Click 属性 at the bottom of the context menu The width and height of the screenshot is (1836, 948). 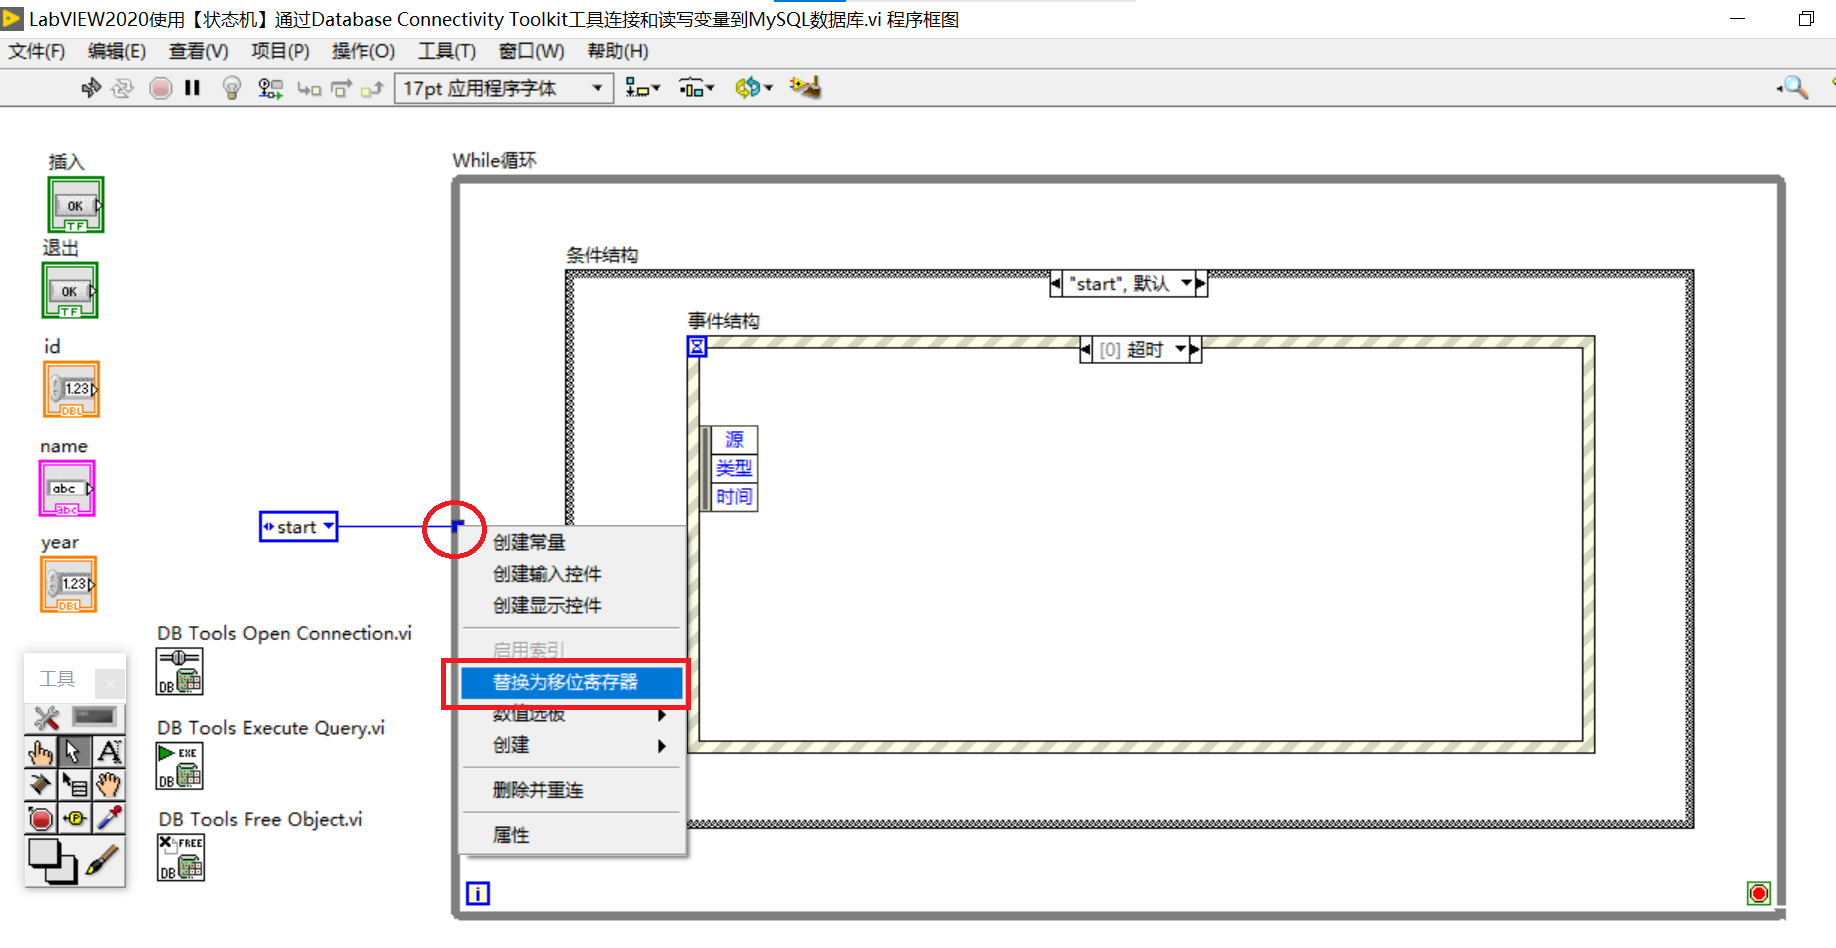[511, 834]
